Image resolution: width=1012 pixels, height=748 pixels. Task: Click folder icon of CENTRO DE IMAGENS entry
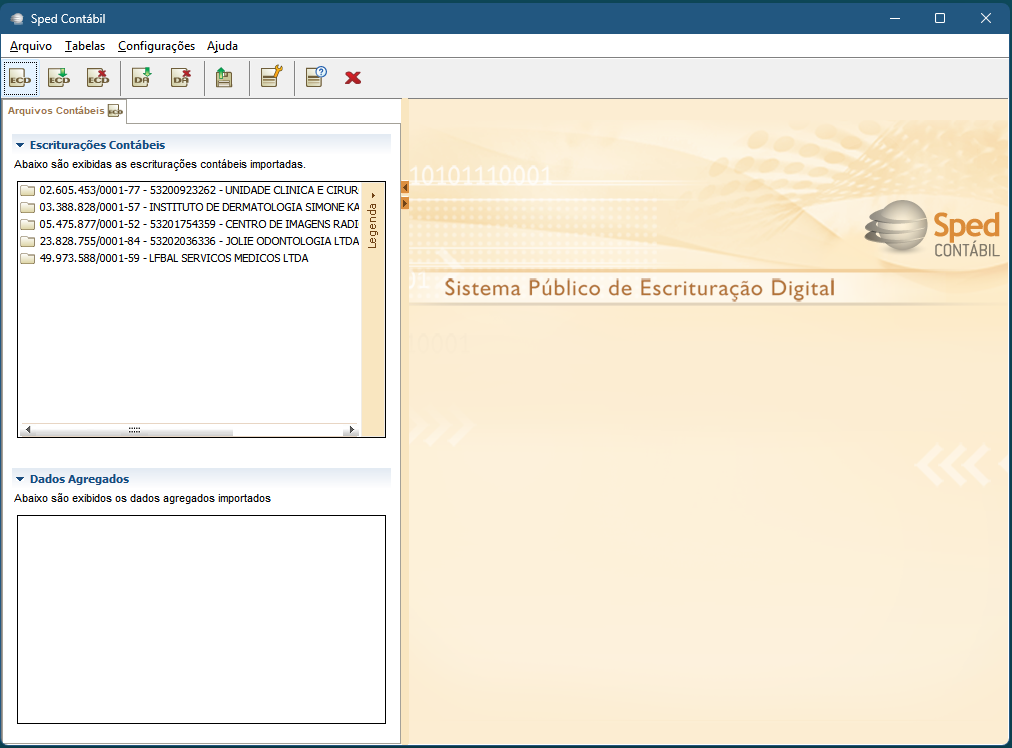(x=27, y=225)
